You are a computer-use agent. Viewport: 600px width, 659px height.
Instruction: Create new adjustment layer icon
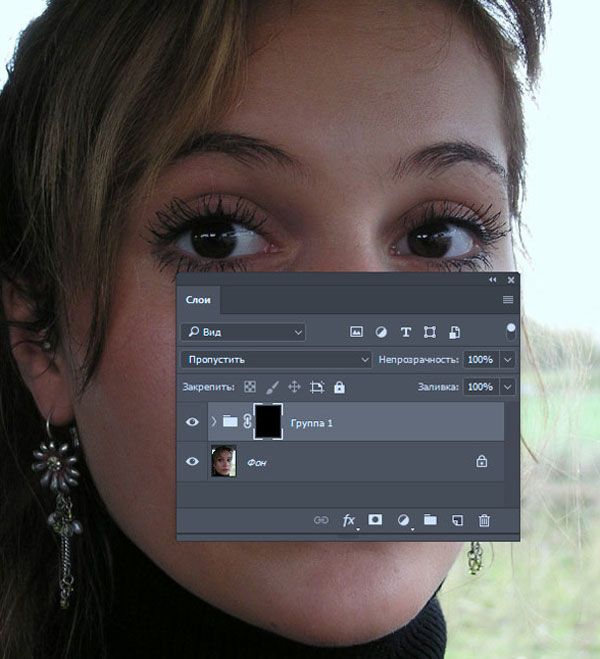click(x=403, y=521)
